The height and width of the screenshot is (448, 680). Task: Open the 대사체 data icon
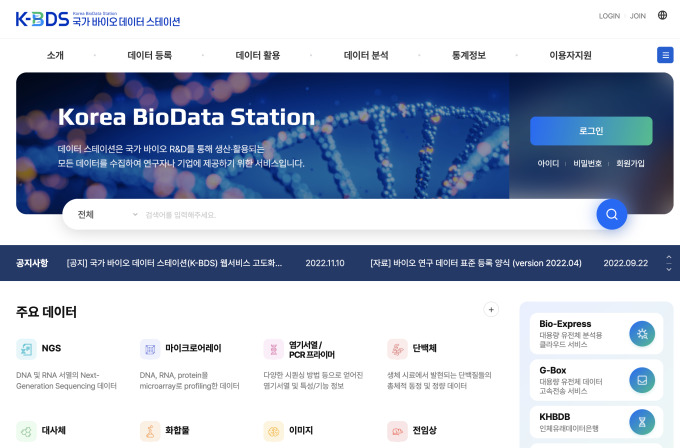tap(26, 432)
